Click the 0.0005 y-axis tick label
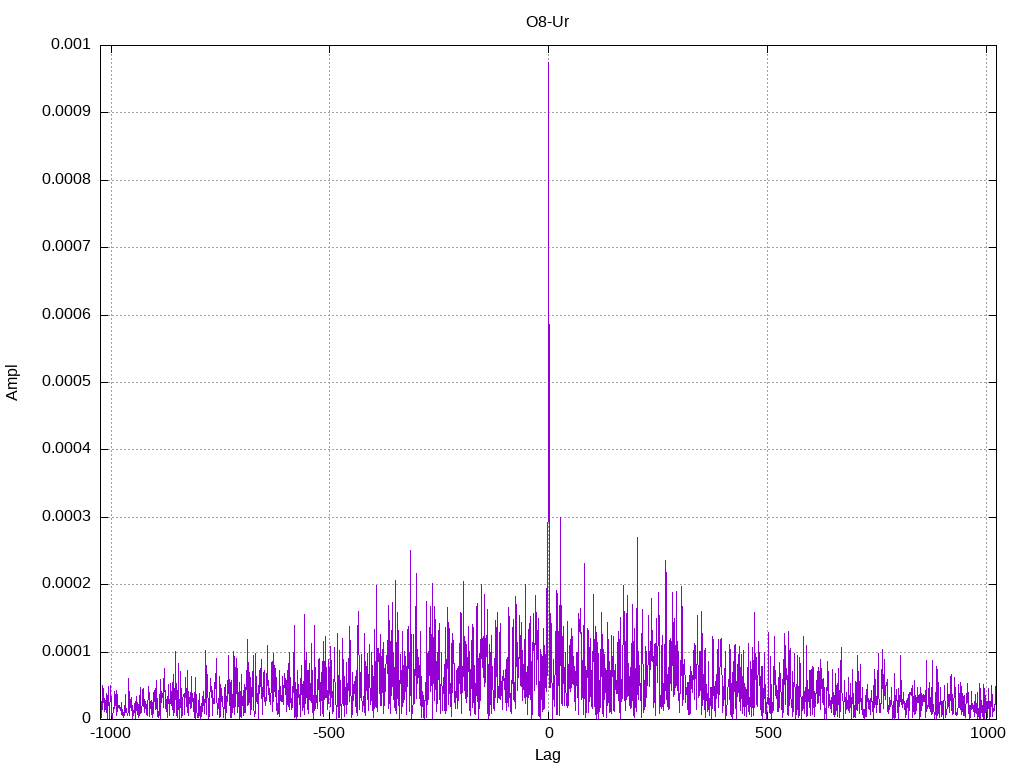1024x768 pixels. 67,382
